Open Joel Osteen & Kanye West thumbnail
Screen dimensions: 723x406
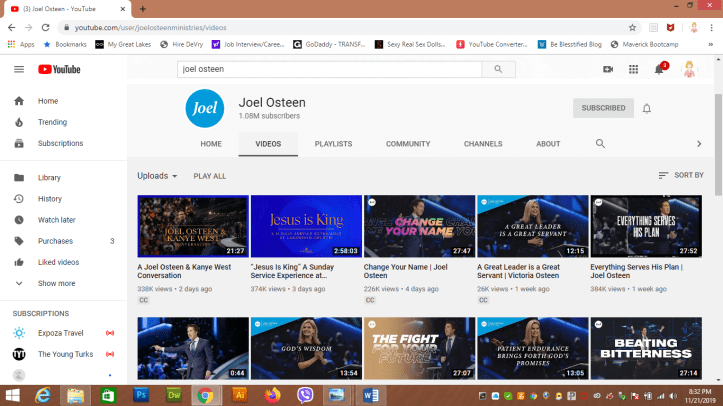point(193,226)
